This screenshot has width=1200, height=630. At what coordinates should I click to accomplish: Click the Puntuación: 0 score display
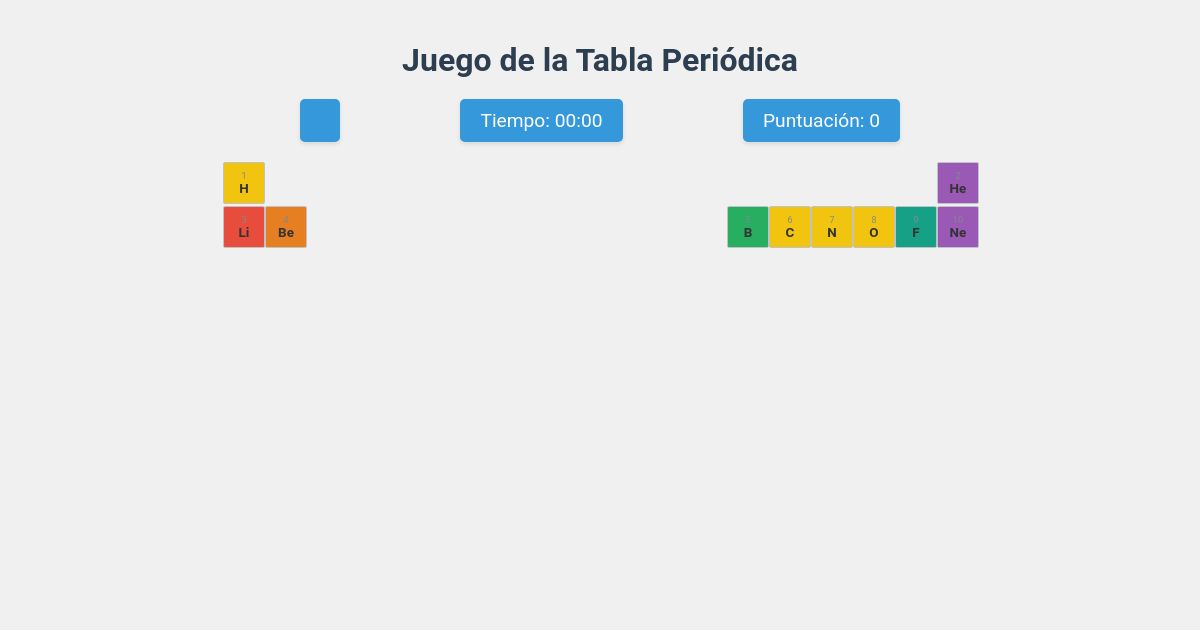pos(822,120)
